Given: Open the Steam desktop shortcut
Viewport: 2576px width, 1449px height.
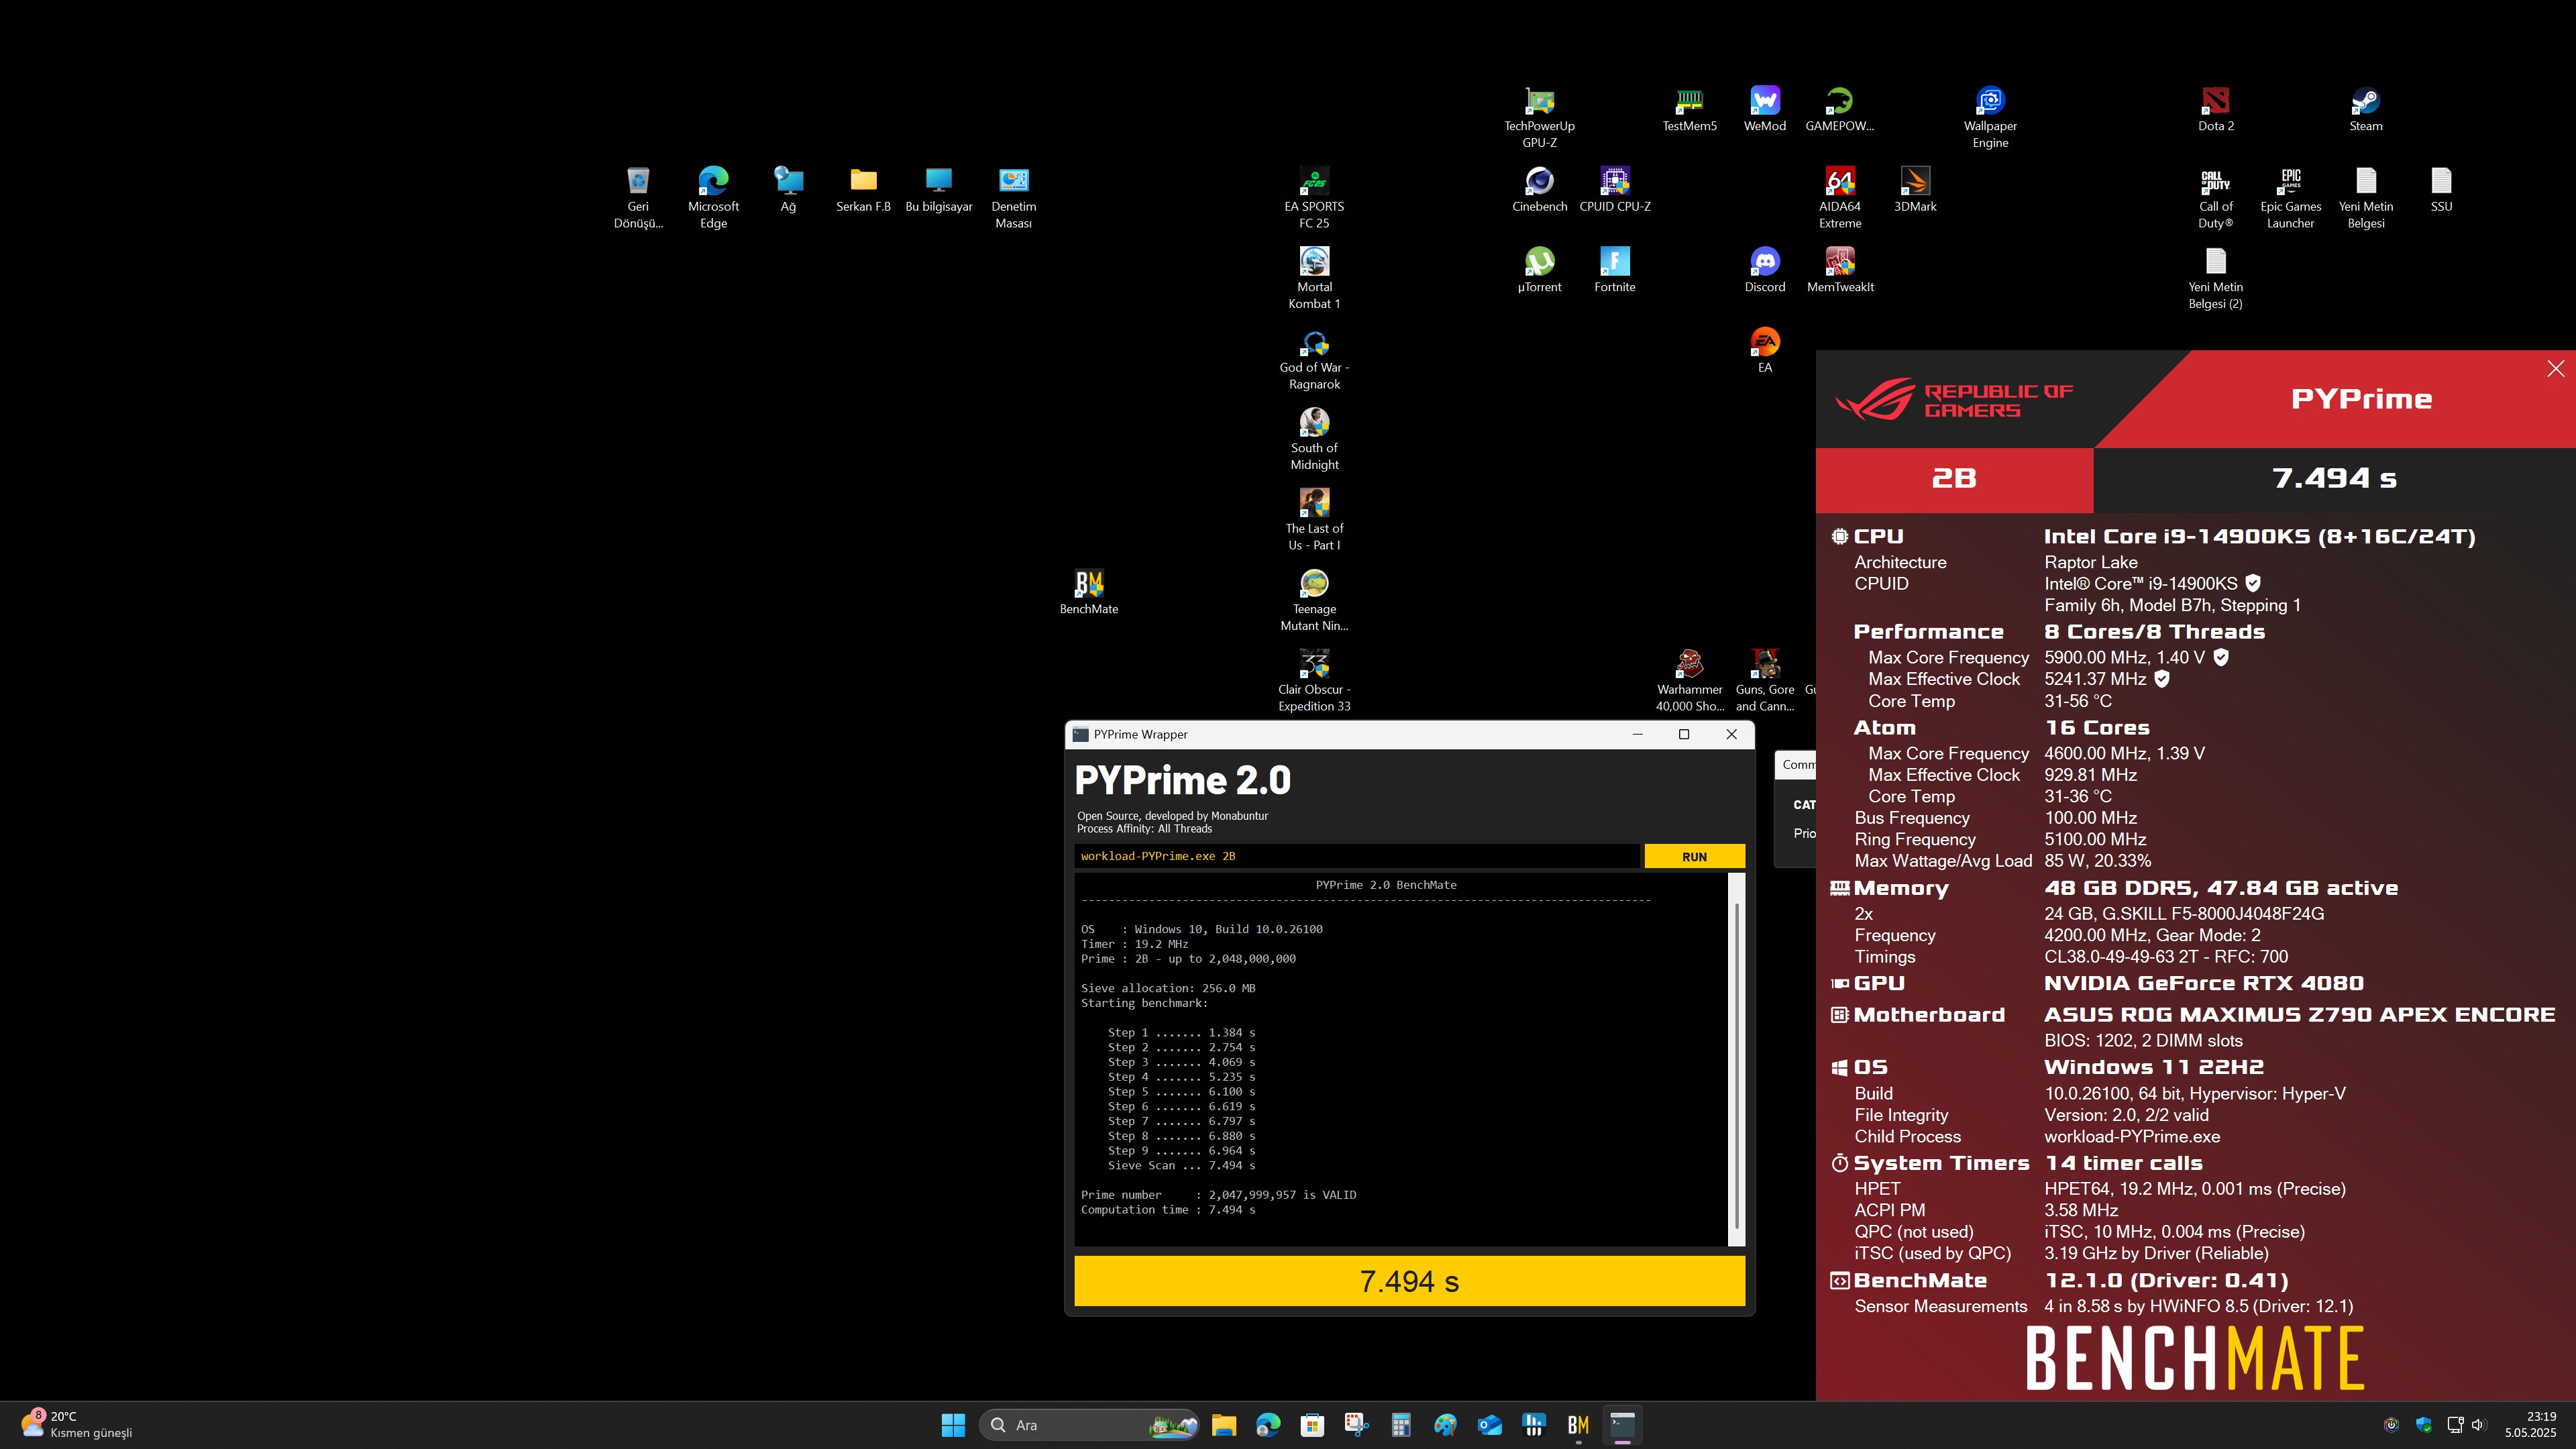Looking at the screenshot, I should coord(2365,109).
